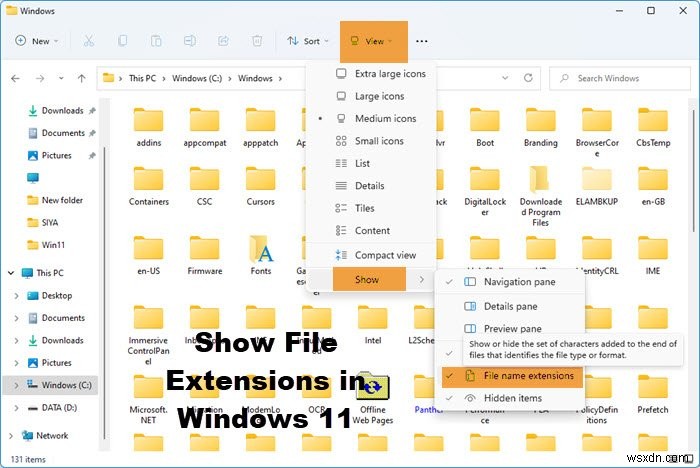Image resolution: width=700 pixels, height=468 pixels.
Task: Expand Windows (C:) in navigation tree
Action: 17,385
